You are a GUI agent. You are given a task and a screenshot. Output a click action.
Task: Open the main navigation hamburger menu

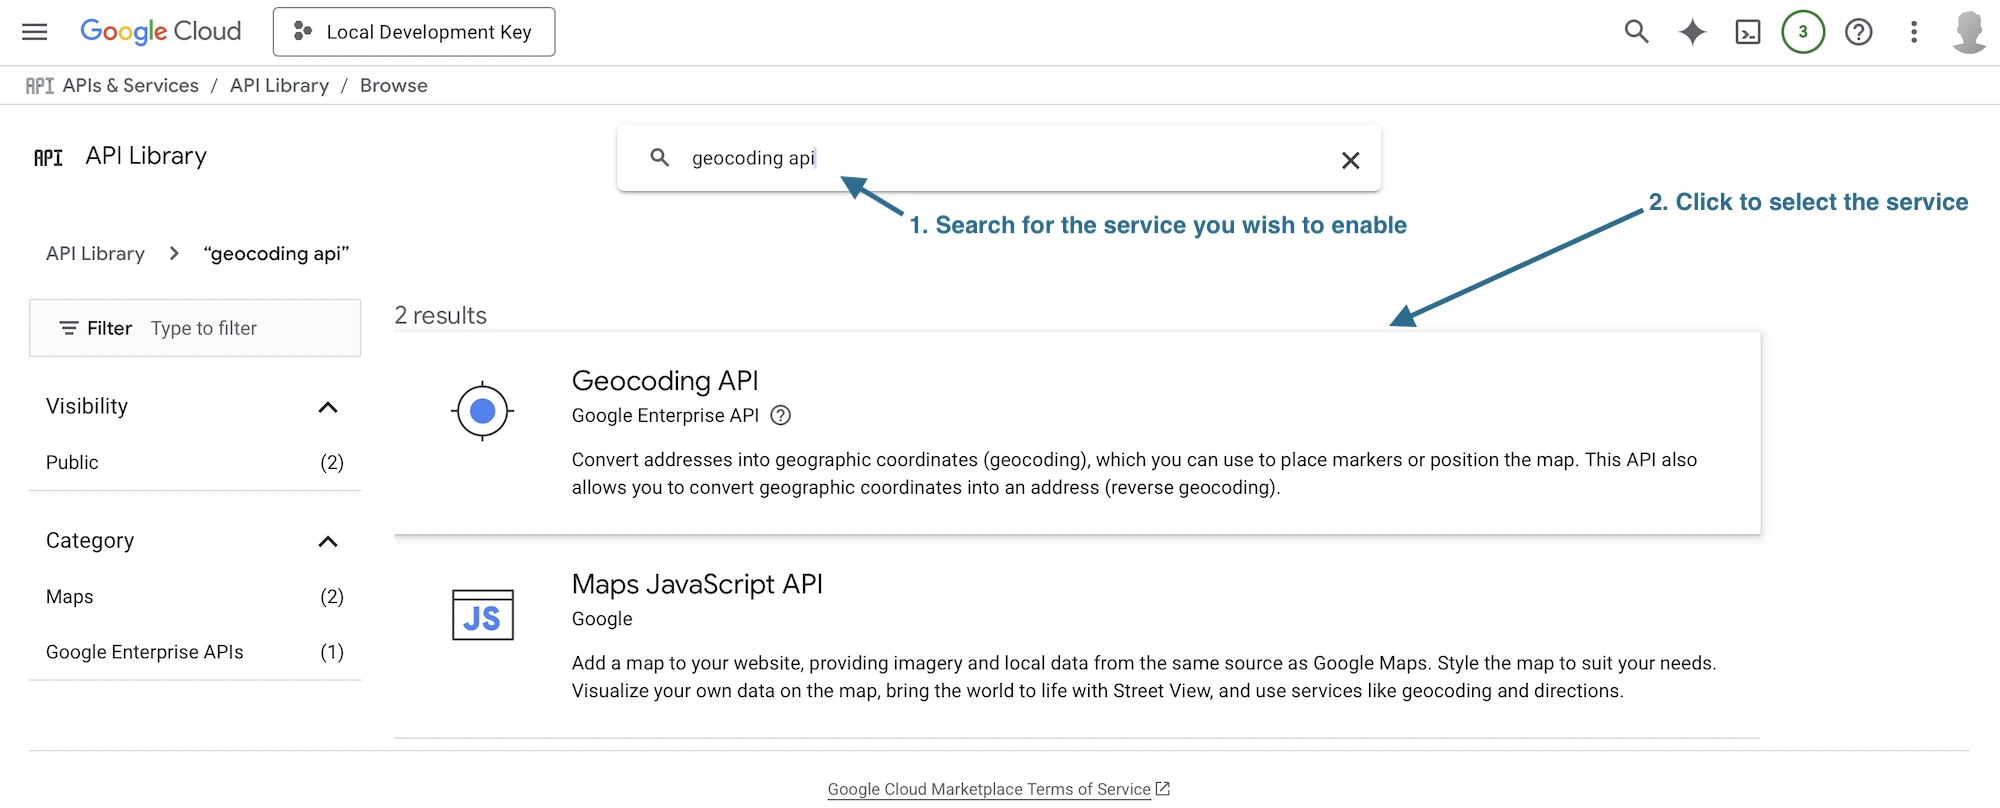point(35,32)
